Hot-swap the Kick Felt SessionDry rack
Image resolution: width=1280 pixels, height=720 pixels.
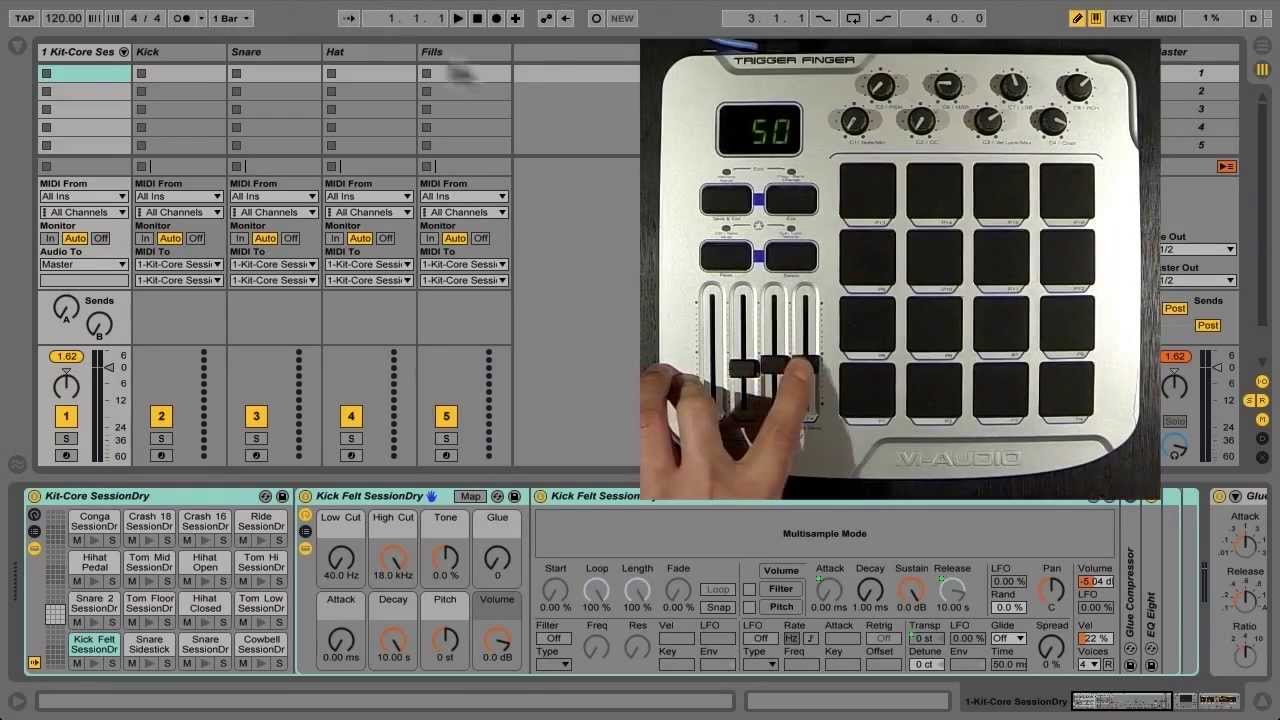point(497,496)
